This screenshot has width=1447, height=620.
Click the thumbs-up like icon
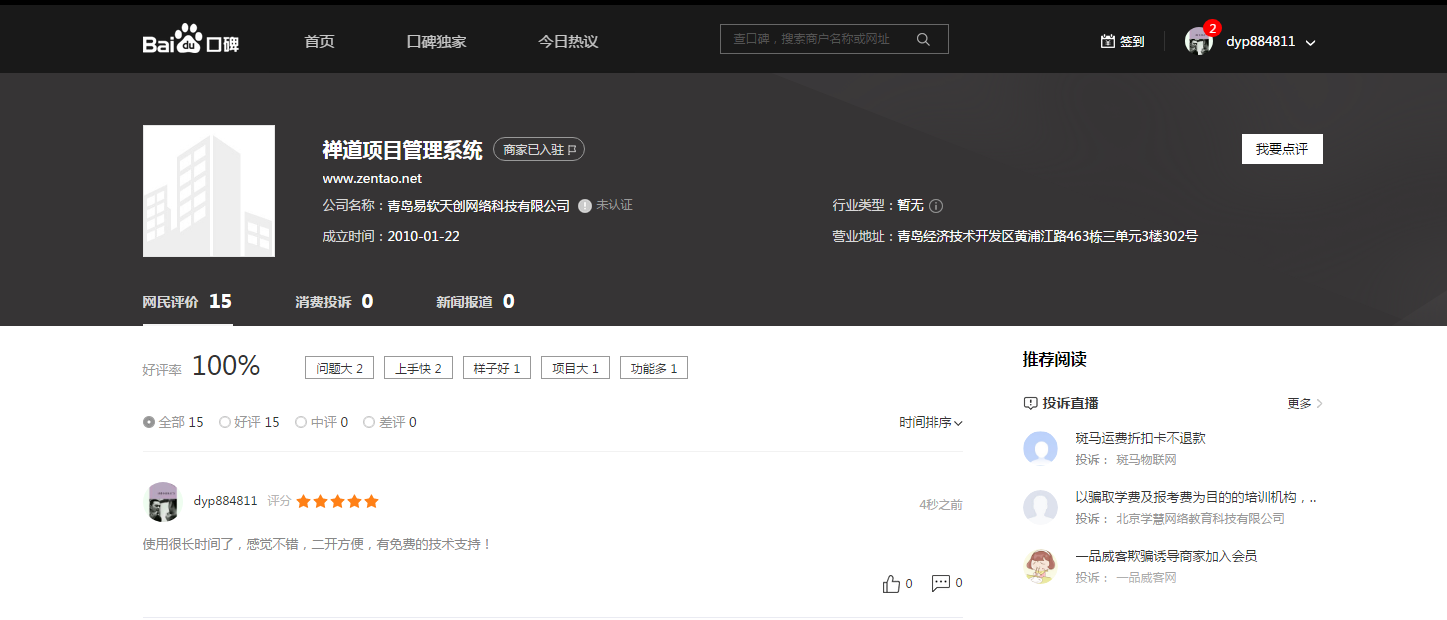(x=891, y=584)
